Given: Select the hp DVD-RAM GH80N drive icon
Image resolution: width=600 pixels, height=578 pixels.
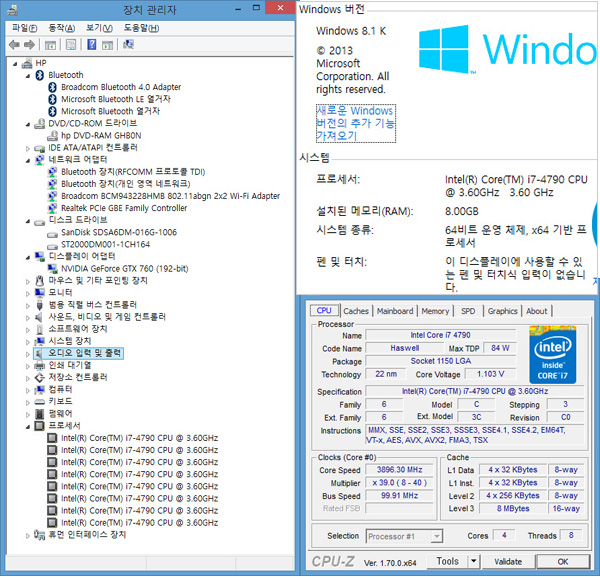Looking at the screenshot, I should (x=52, y=136).
